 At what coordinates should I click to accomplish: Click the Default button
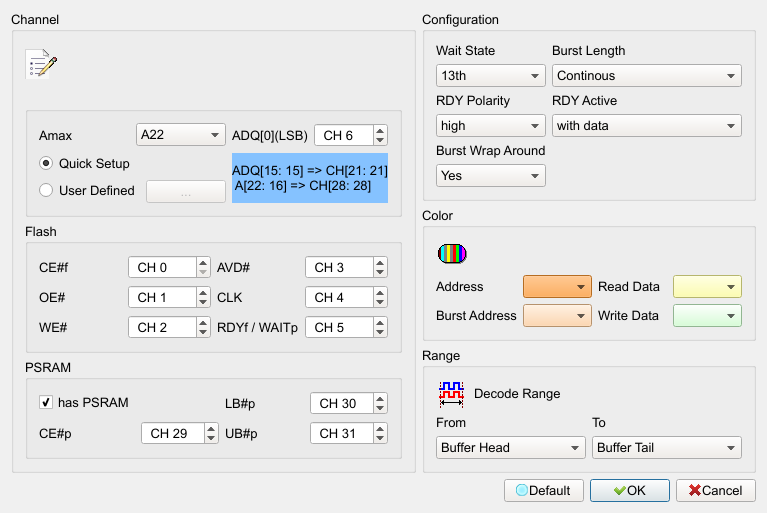tap(544, 491)
